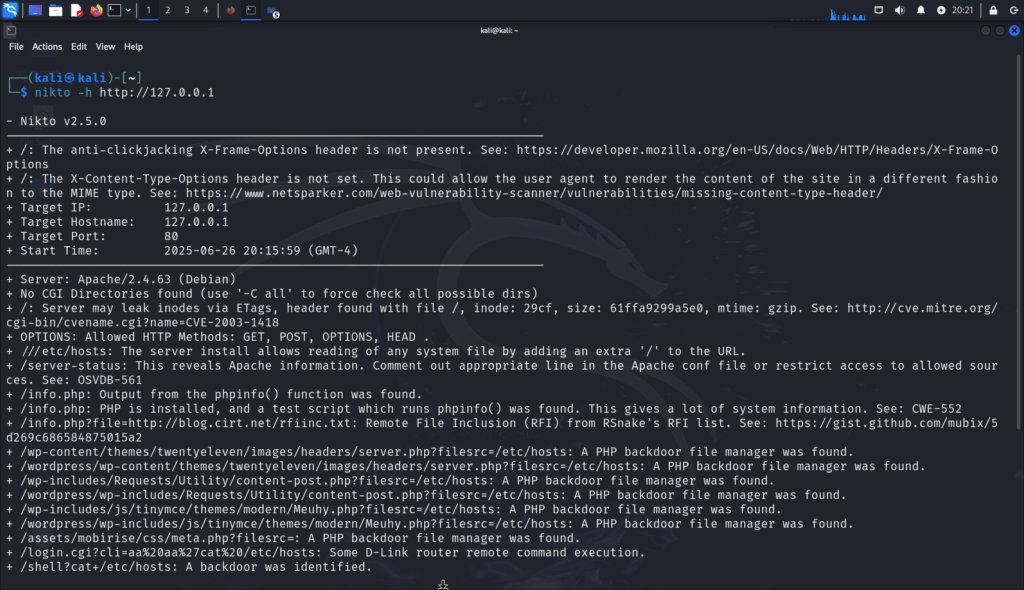Launch terminal emulator from panel

114,10
